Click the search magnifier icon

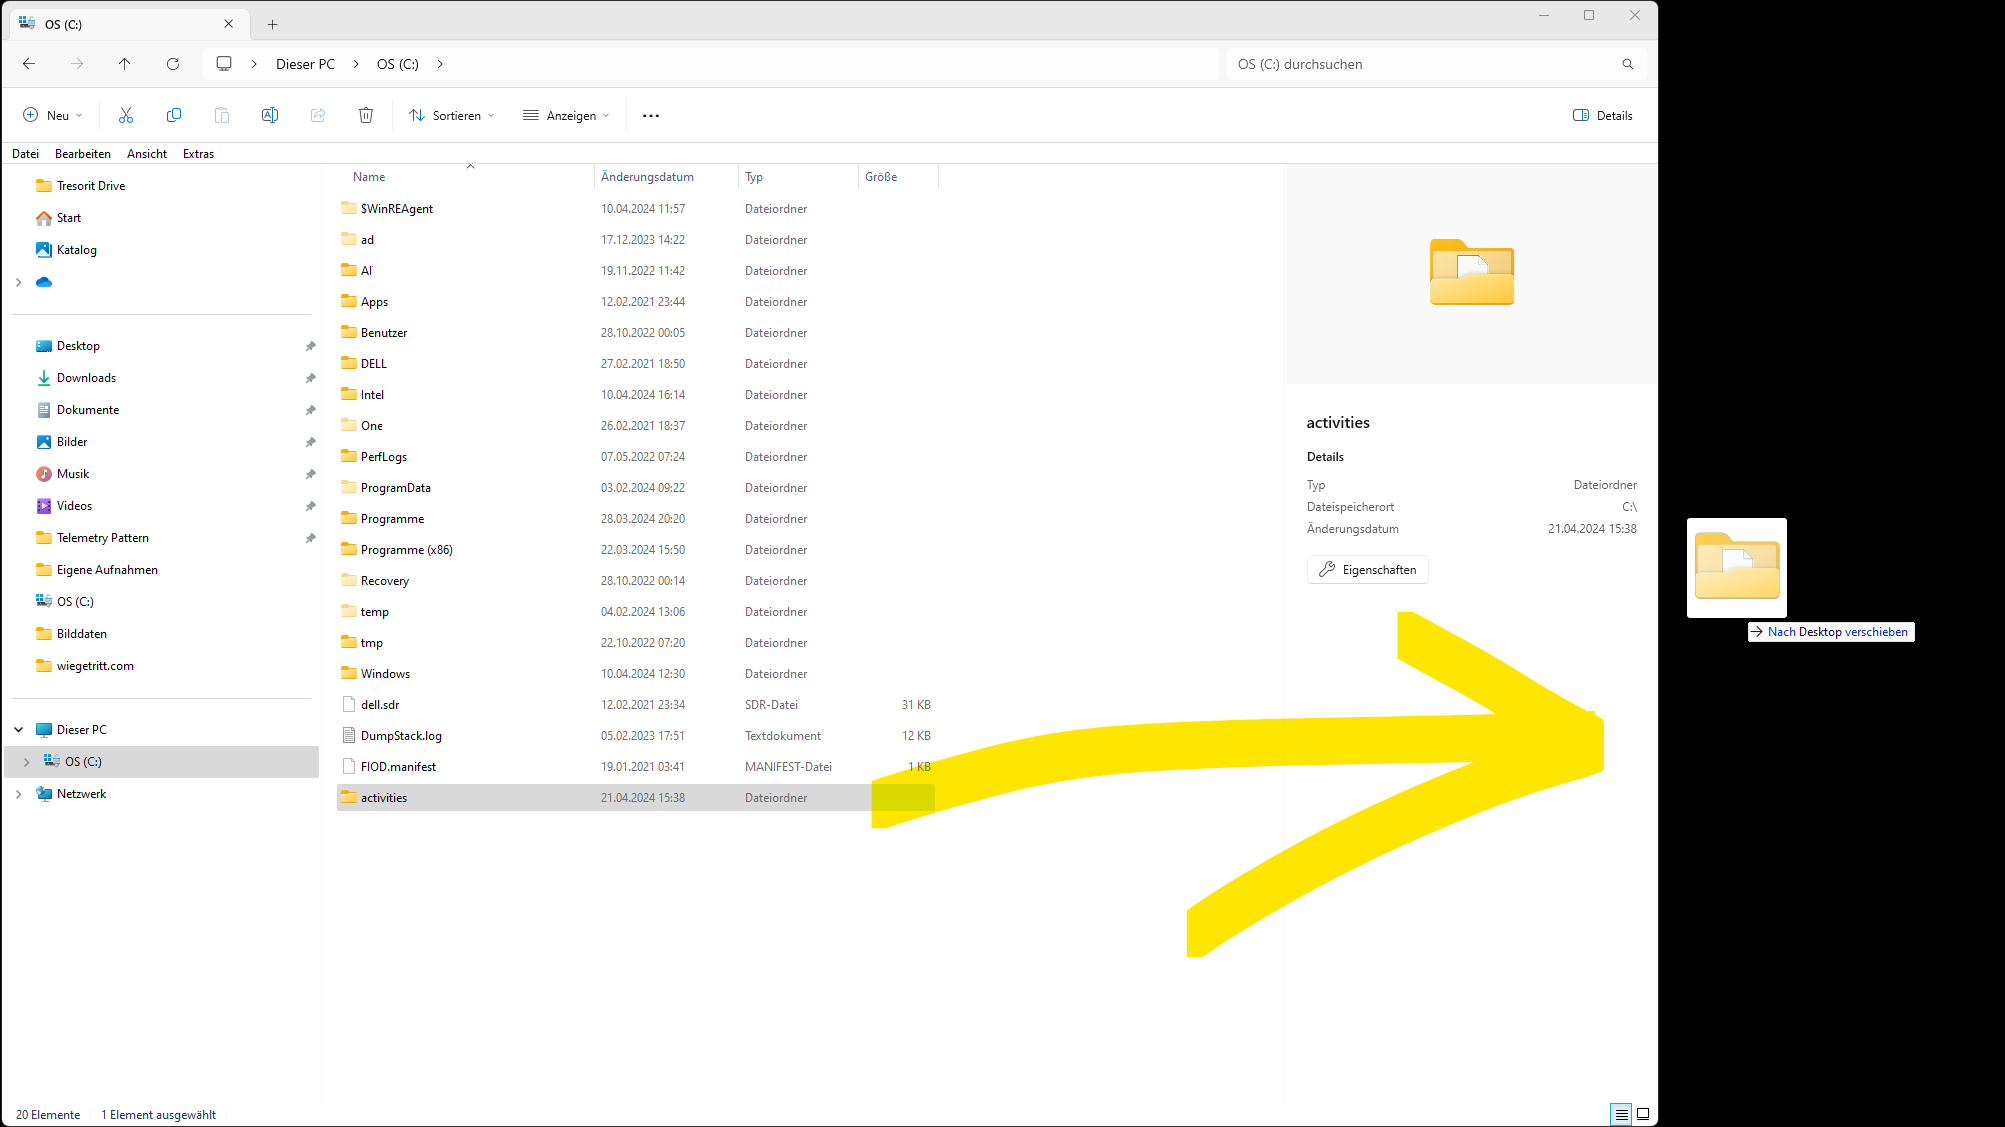1628,64
